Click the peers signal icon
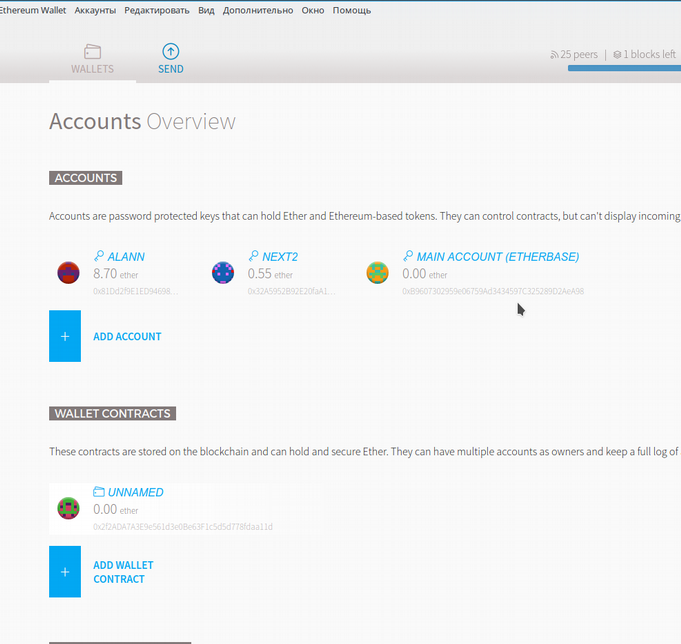Image resolution: width=681 pixels, height=644 pixels. point(554,55)
